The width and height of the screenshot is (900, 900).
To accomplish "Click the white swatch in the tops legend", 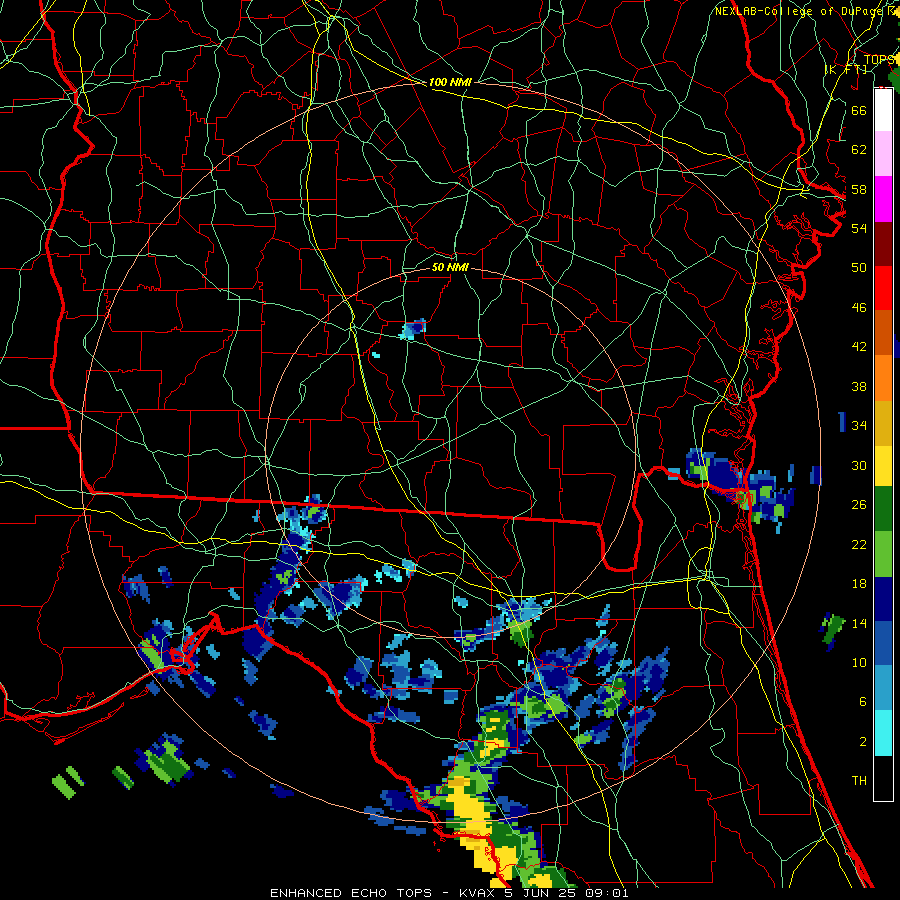I will 883,110.
